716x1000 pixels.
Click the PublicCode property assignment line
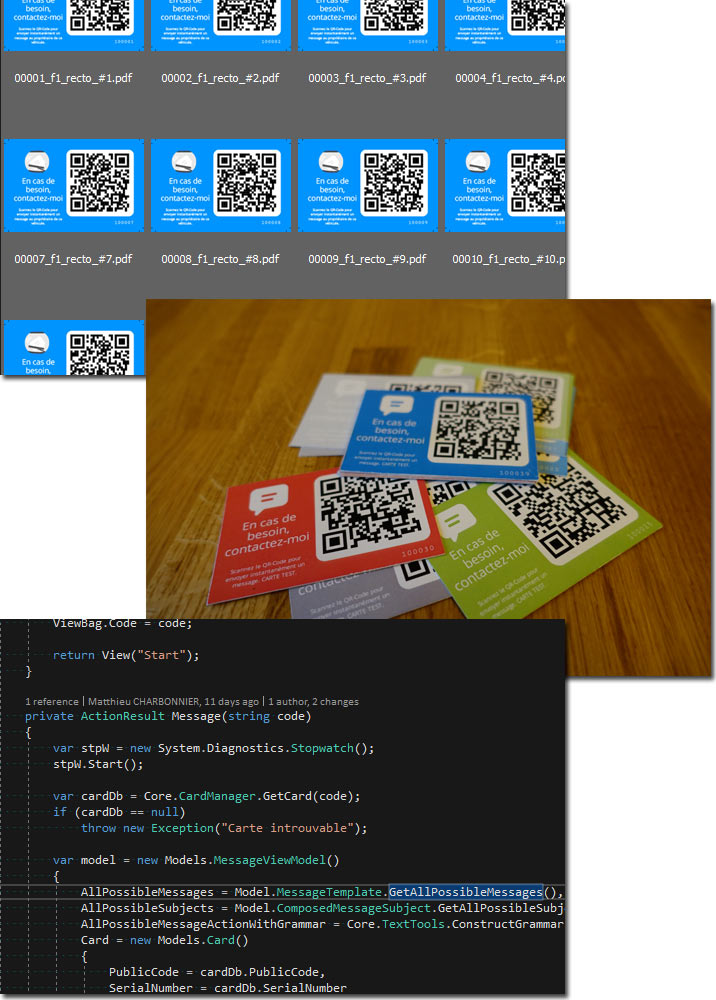217,972
